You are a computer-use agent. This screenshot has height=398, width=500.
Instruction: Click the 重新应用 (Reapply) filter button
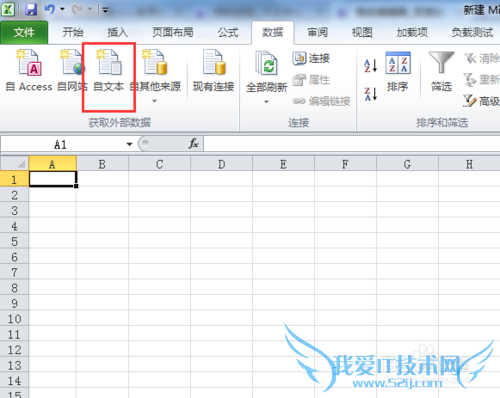(482, 80)
